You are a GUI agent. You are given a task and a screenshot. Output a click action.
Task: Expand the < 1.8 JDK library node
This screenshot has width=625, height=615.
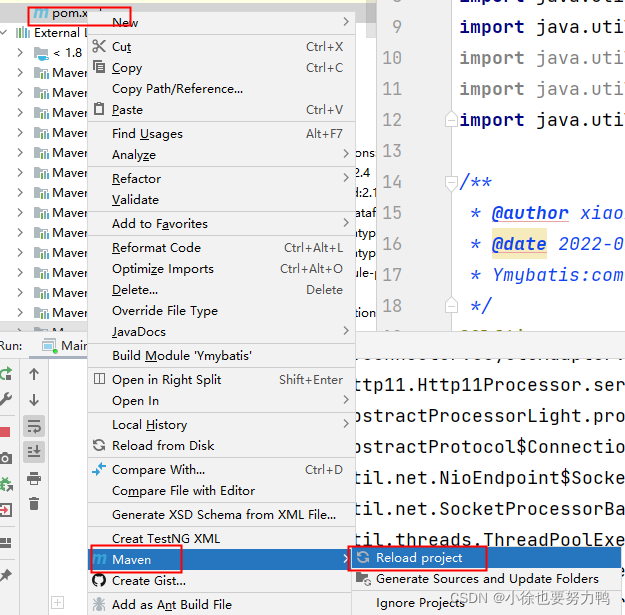[20, 52]
